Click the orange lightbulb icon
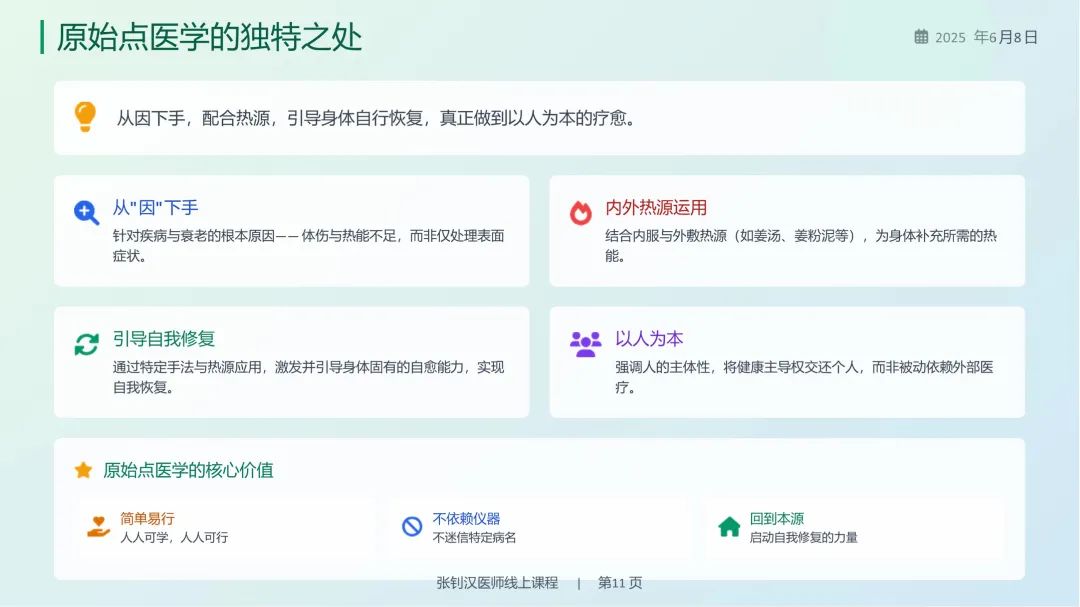This screenshot has height=607, width=1080. pos(85,117)
